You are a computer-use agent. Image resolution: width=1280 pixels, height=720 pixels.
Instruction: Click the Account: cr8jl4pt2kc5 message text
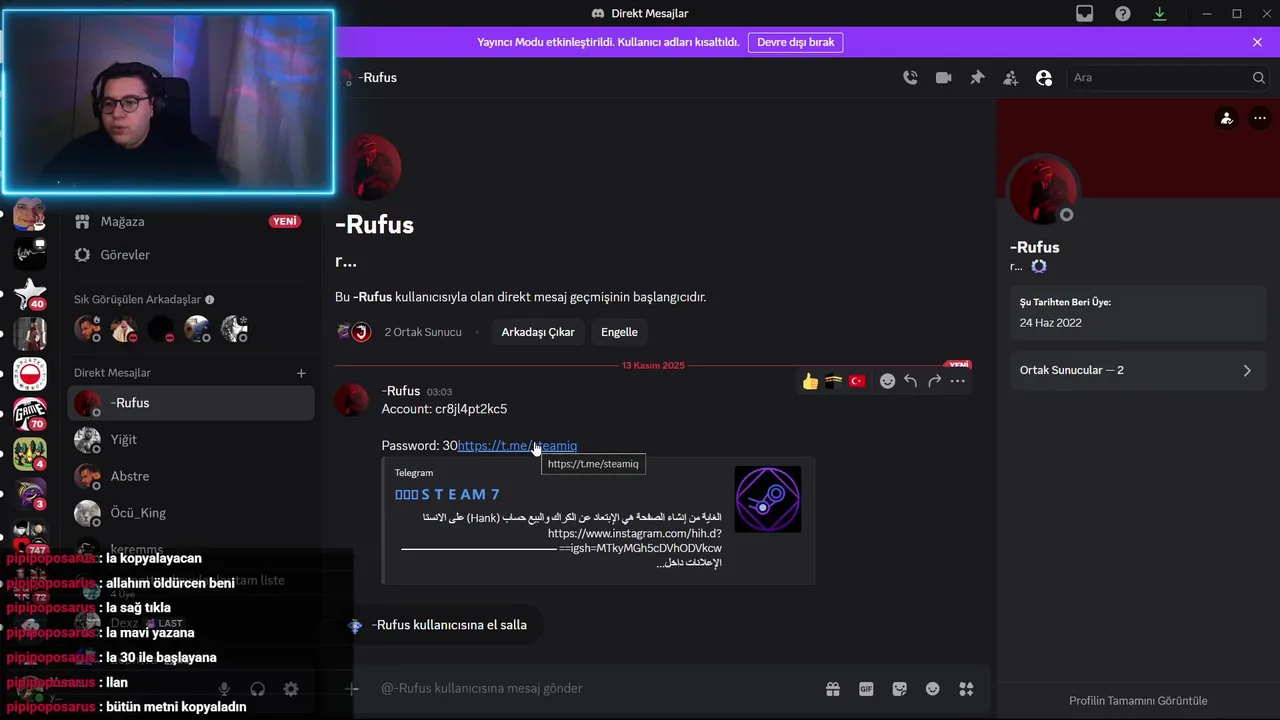(x=444, y=409)
